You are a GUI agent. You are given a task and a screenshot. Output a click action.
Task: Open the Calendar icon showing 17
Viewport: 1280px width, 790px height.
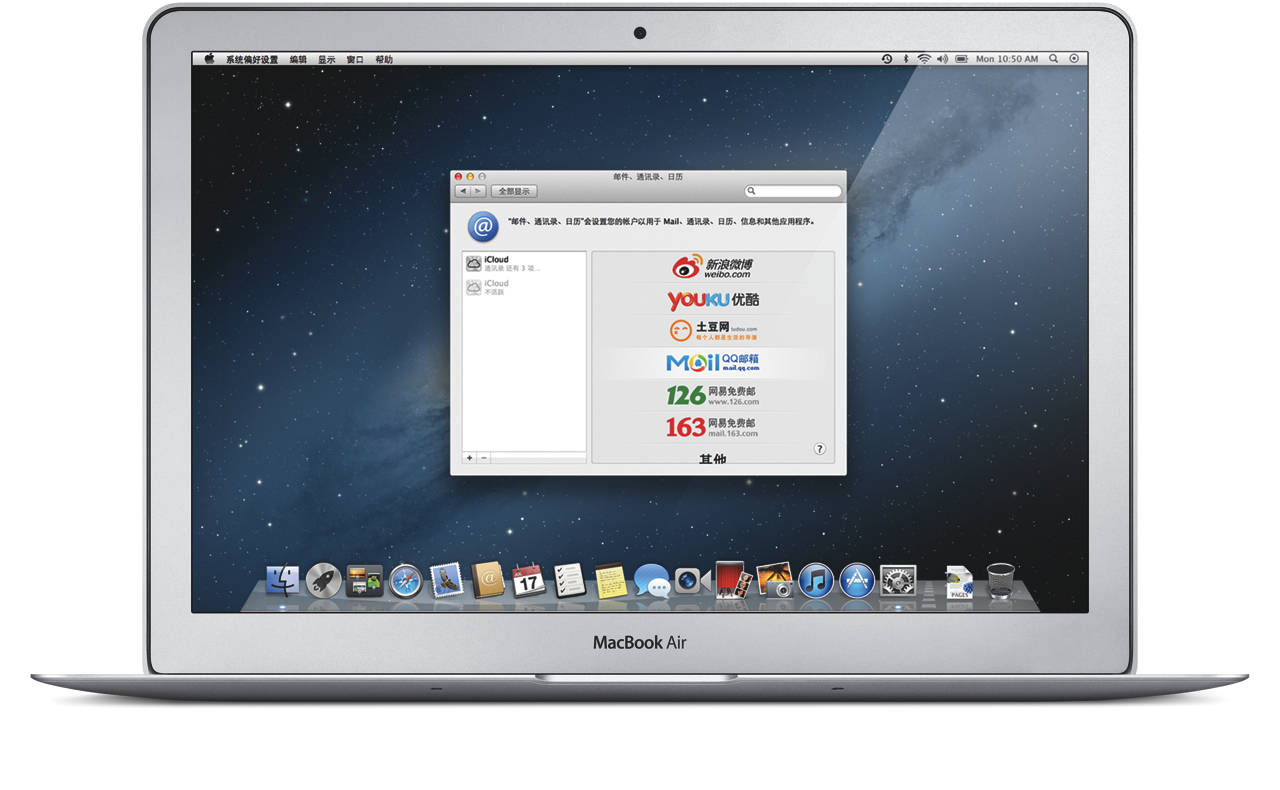[x=528, y=579]
